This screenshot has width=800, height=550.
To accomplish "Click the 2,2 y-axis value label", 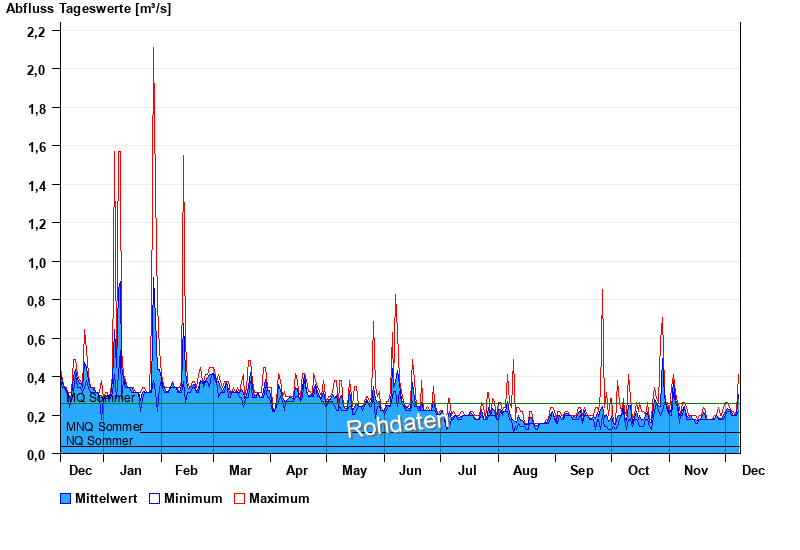I will click(36, 31).
